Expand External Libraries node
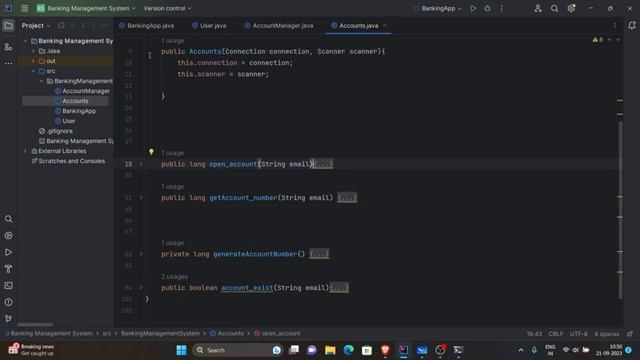Screen dimensions: 640x360 (25, 151)
